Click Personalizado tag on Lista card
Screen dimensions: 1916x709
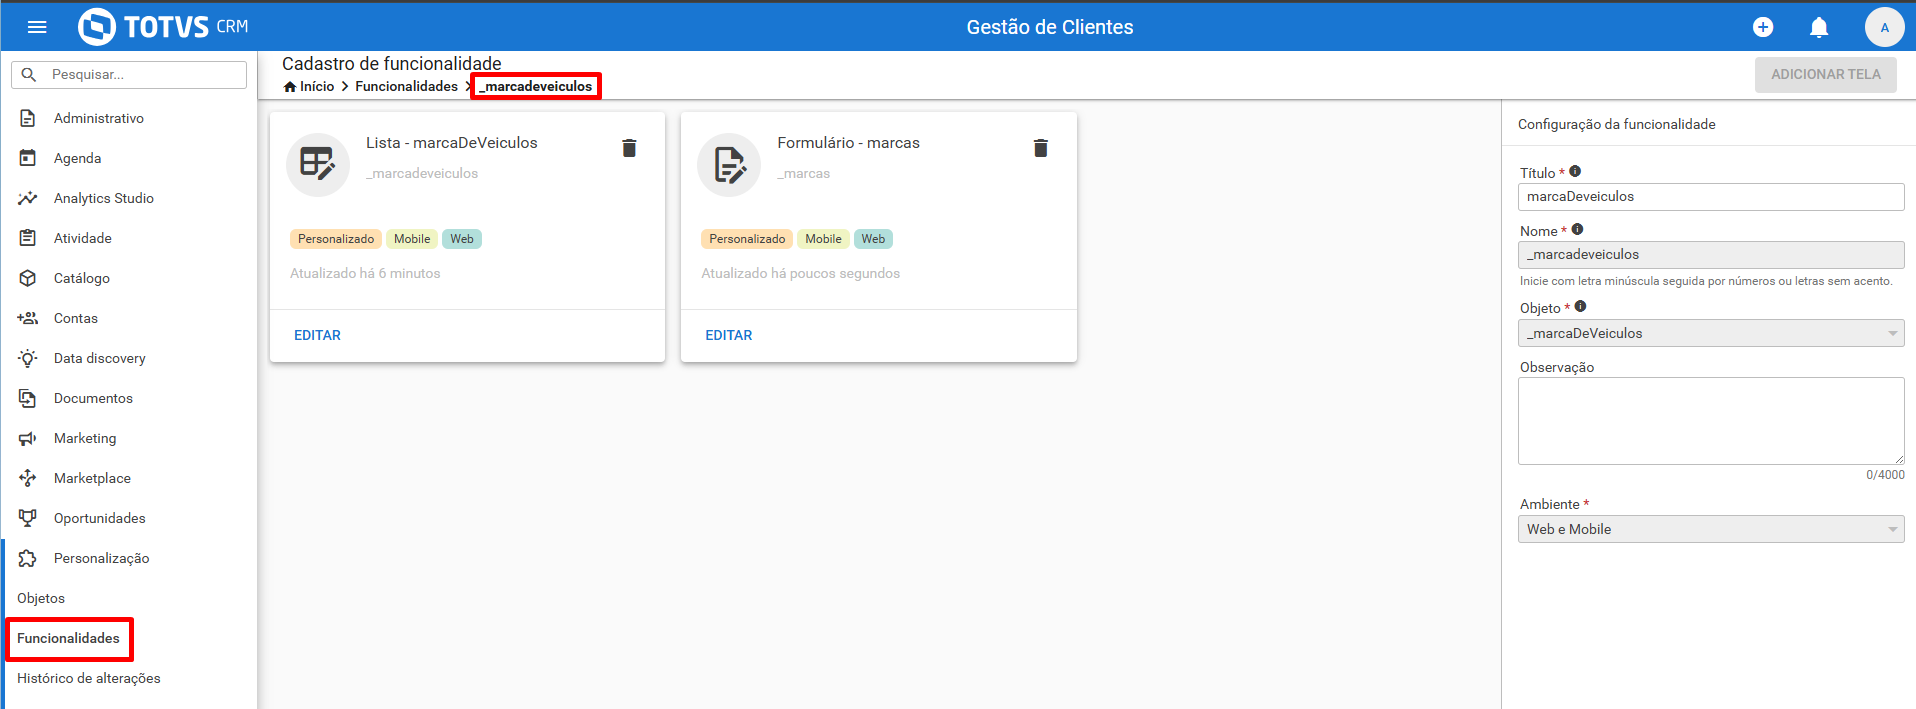point(336,239)
